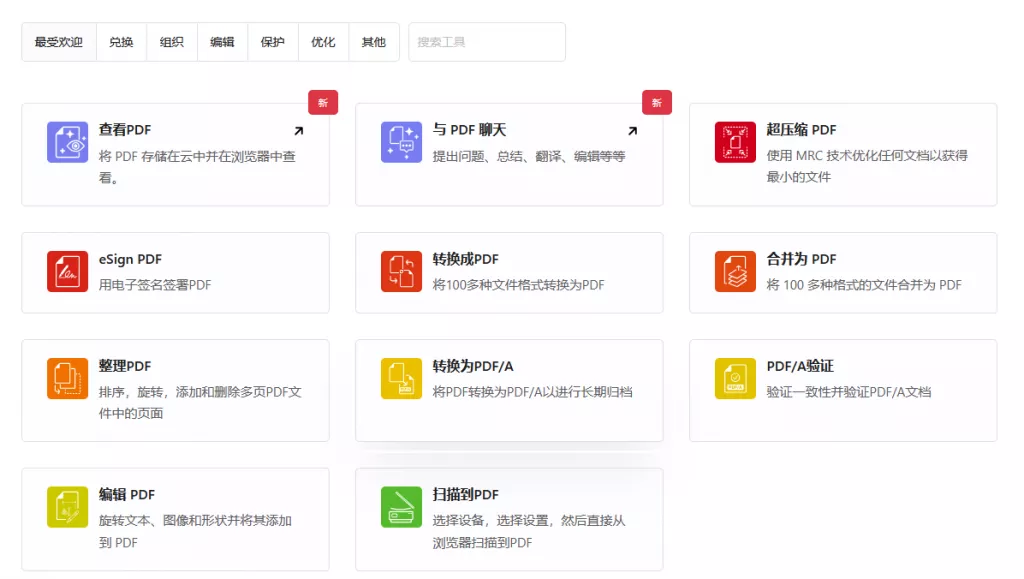1024x579 pixels.
Task: Click the 转换成PDF conversion icon
Action: tap(400, 271)
